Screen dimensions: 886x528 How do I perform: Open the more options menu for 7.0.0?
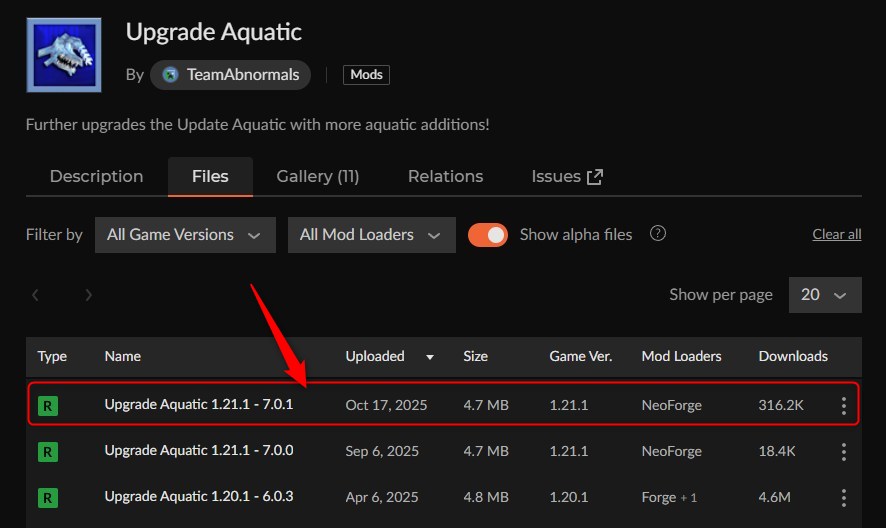pyautogui.click(x=844, y=452)
